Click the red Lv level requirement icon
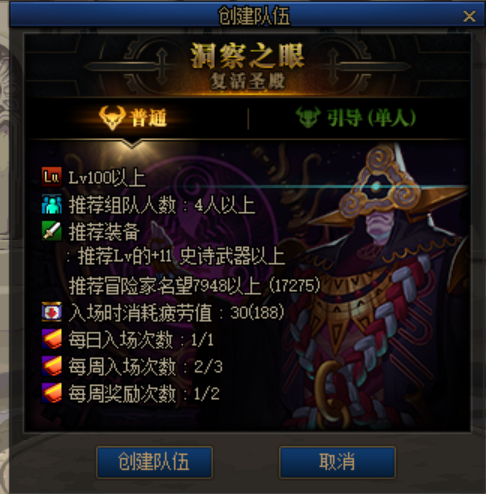 pyautogui.click(x=52, y=177)
